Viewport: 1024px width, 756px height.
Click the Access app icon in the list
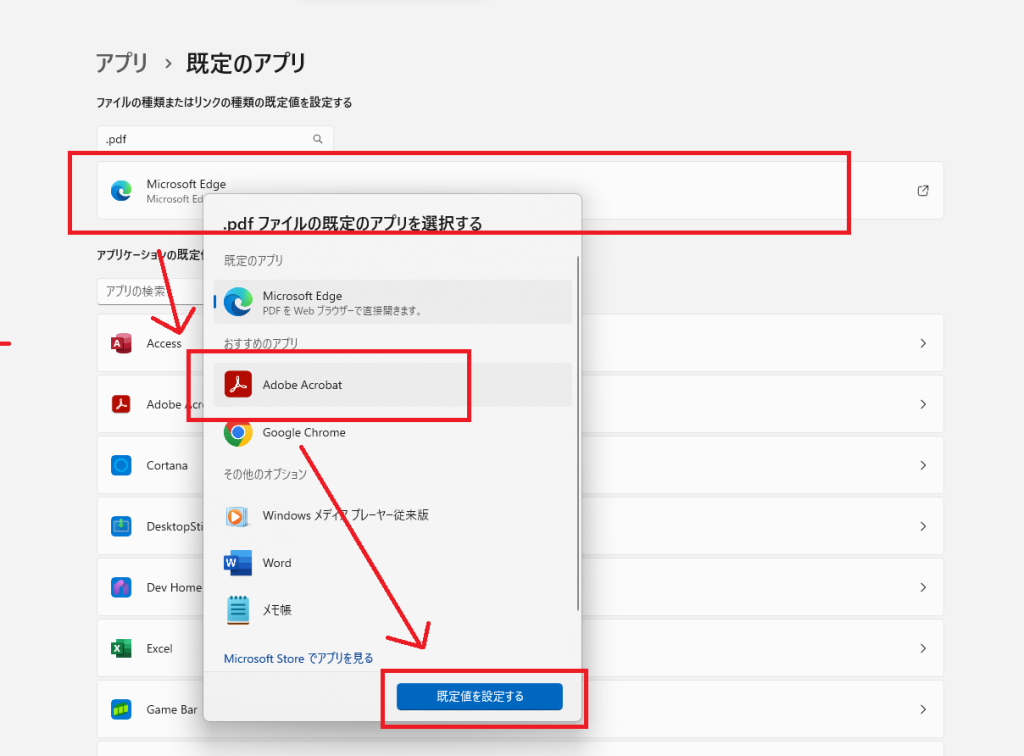pos(121,343)
